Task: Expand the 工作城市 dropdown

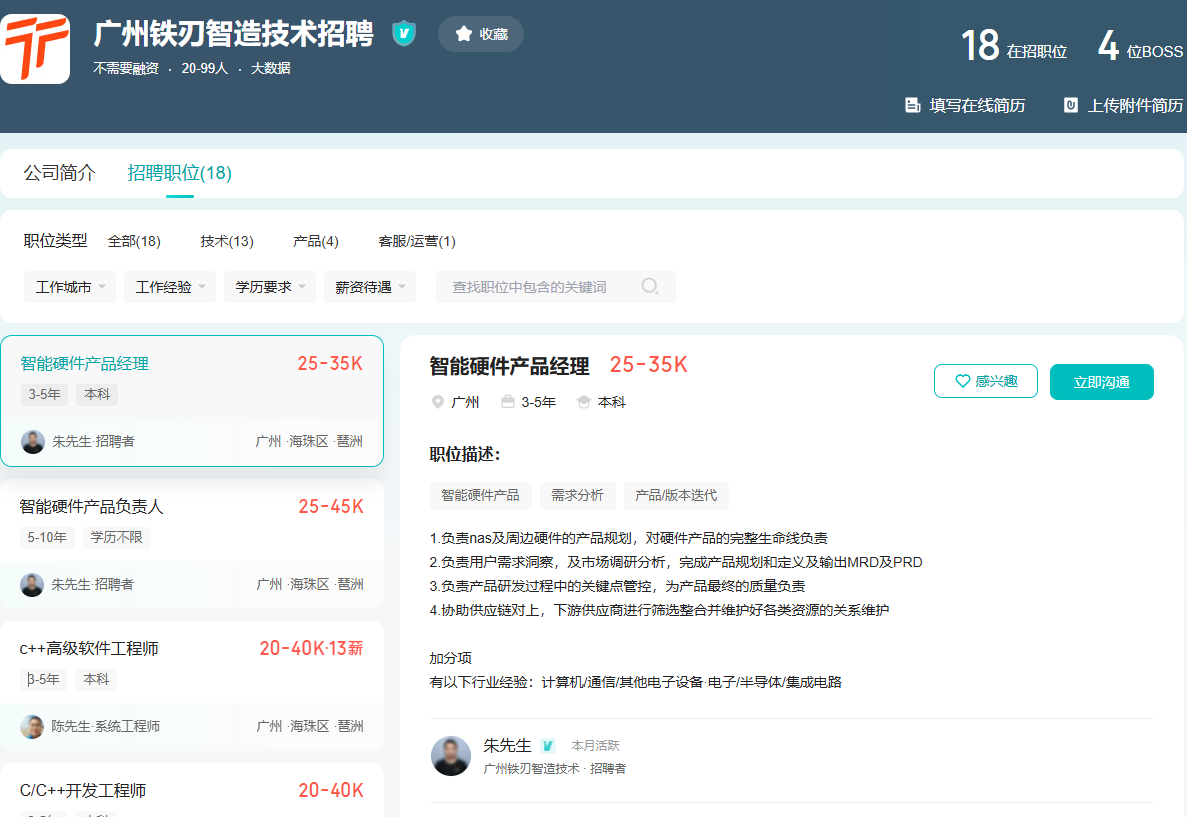Action: (70, 287)
